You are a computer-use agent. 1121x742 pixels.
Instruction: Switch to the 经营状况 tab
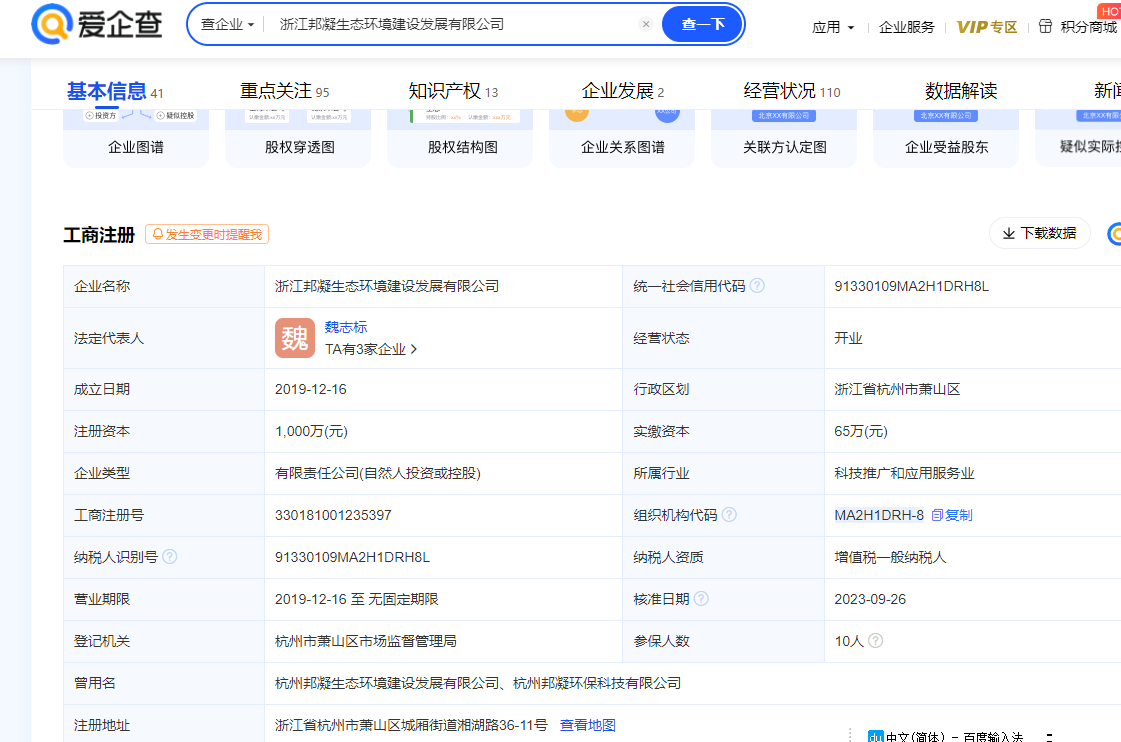[791, 91]
